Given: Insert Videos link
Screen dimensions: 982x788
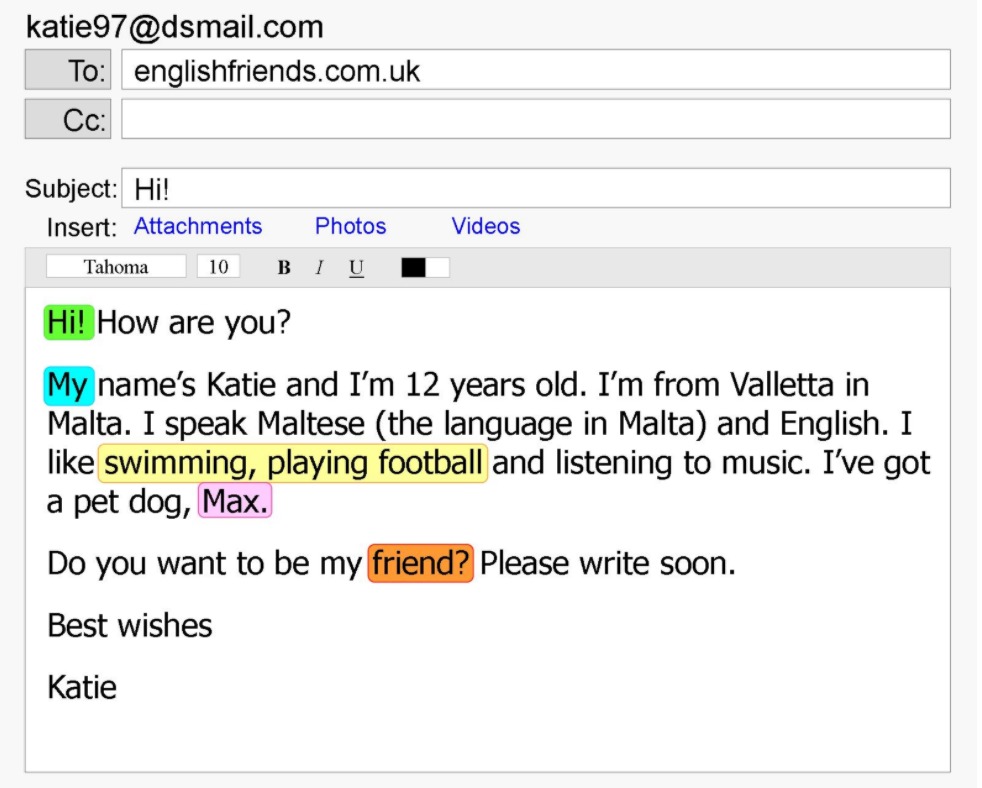Looking at the screenshot, I should [486, 227].
